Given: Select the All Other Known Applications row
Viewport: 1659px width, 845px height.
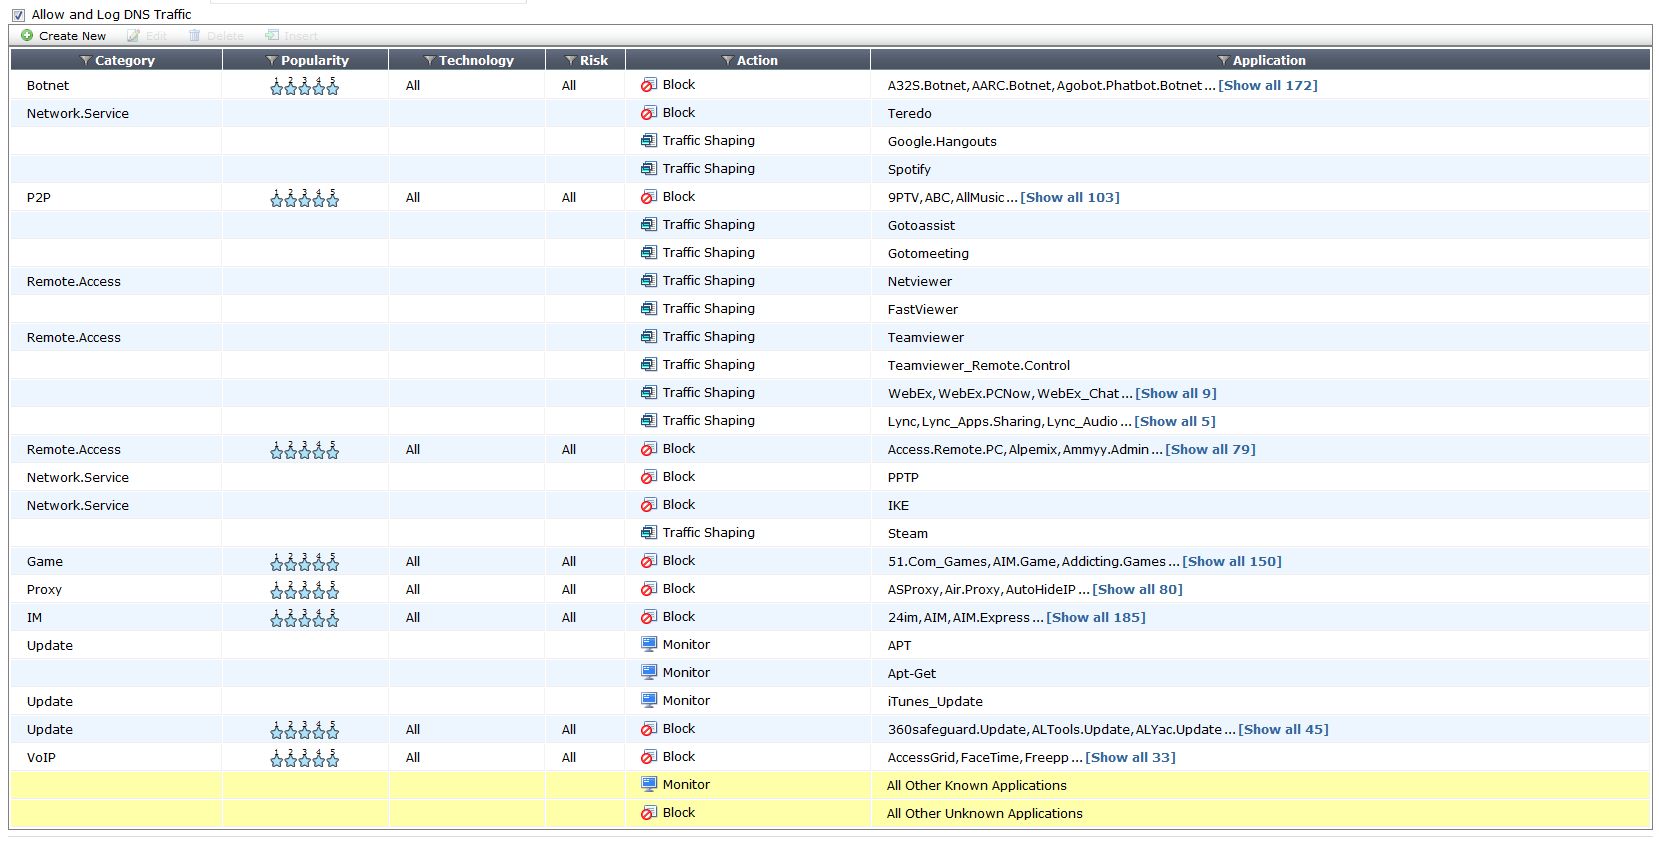Looking at the screenshot, I should 976,786.
